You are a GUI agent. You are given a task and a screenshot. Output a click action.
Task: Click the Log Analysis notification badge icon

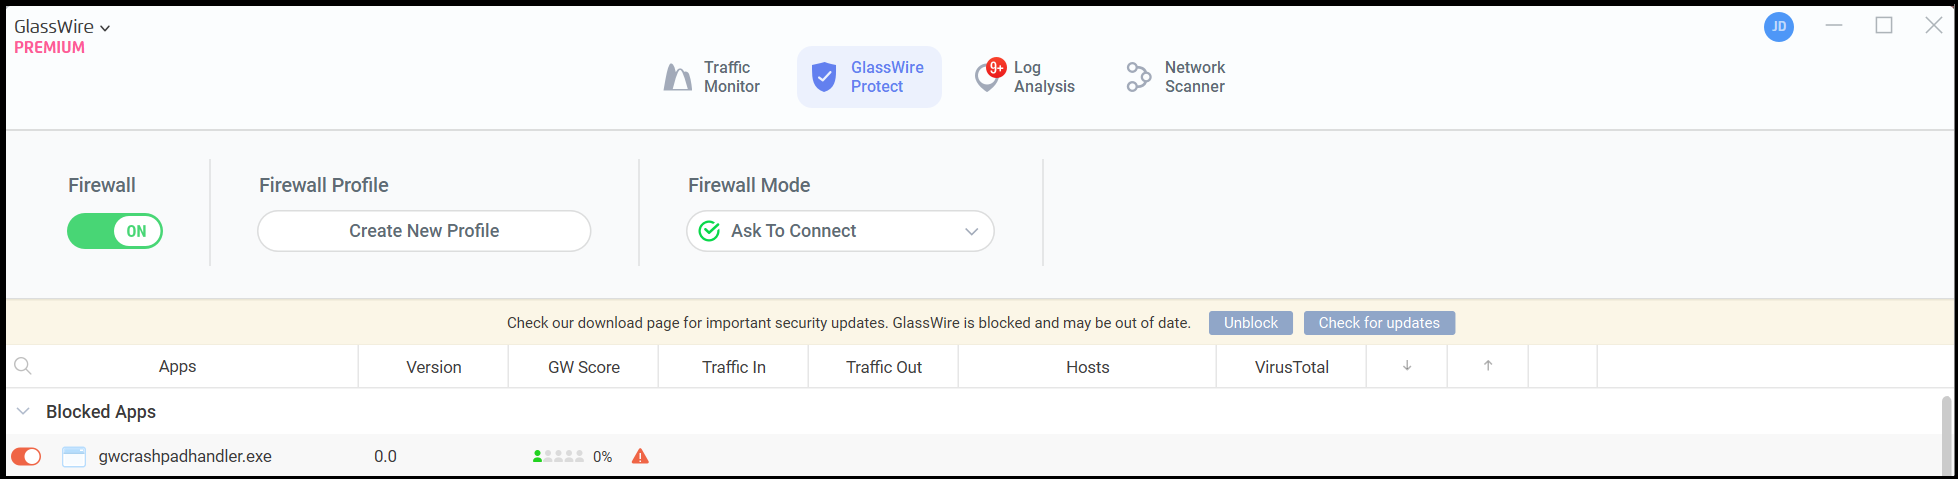tap(996, 68)
